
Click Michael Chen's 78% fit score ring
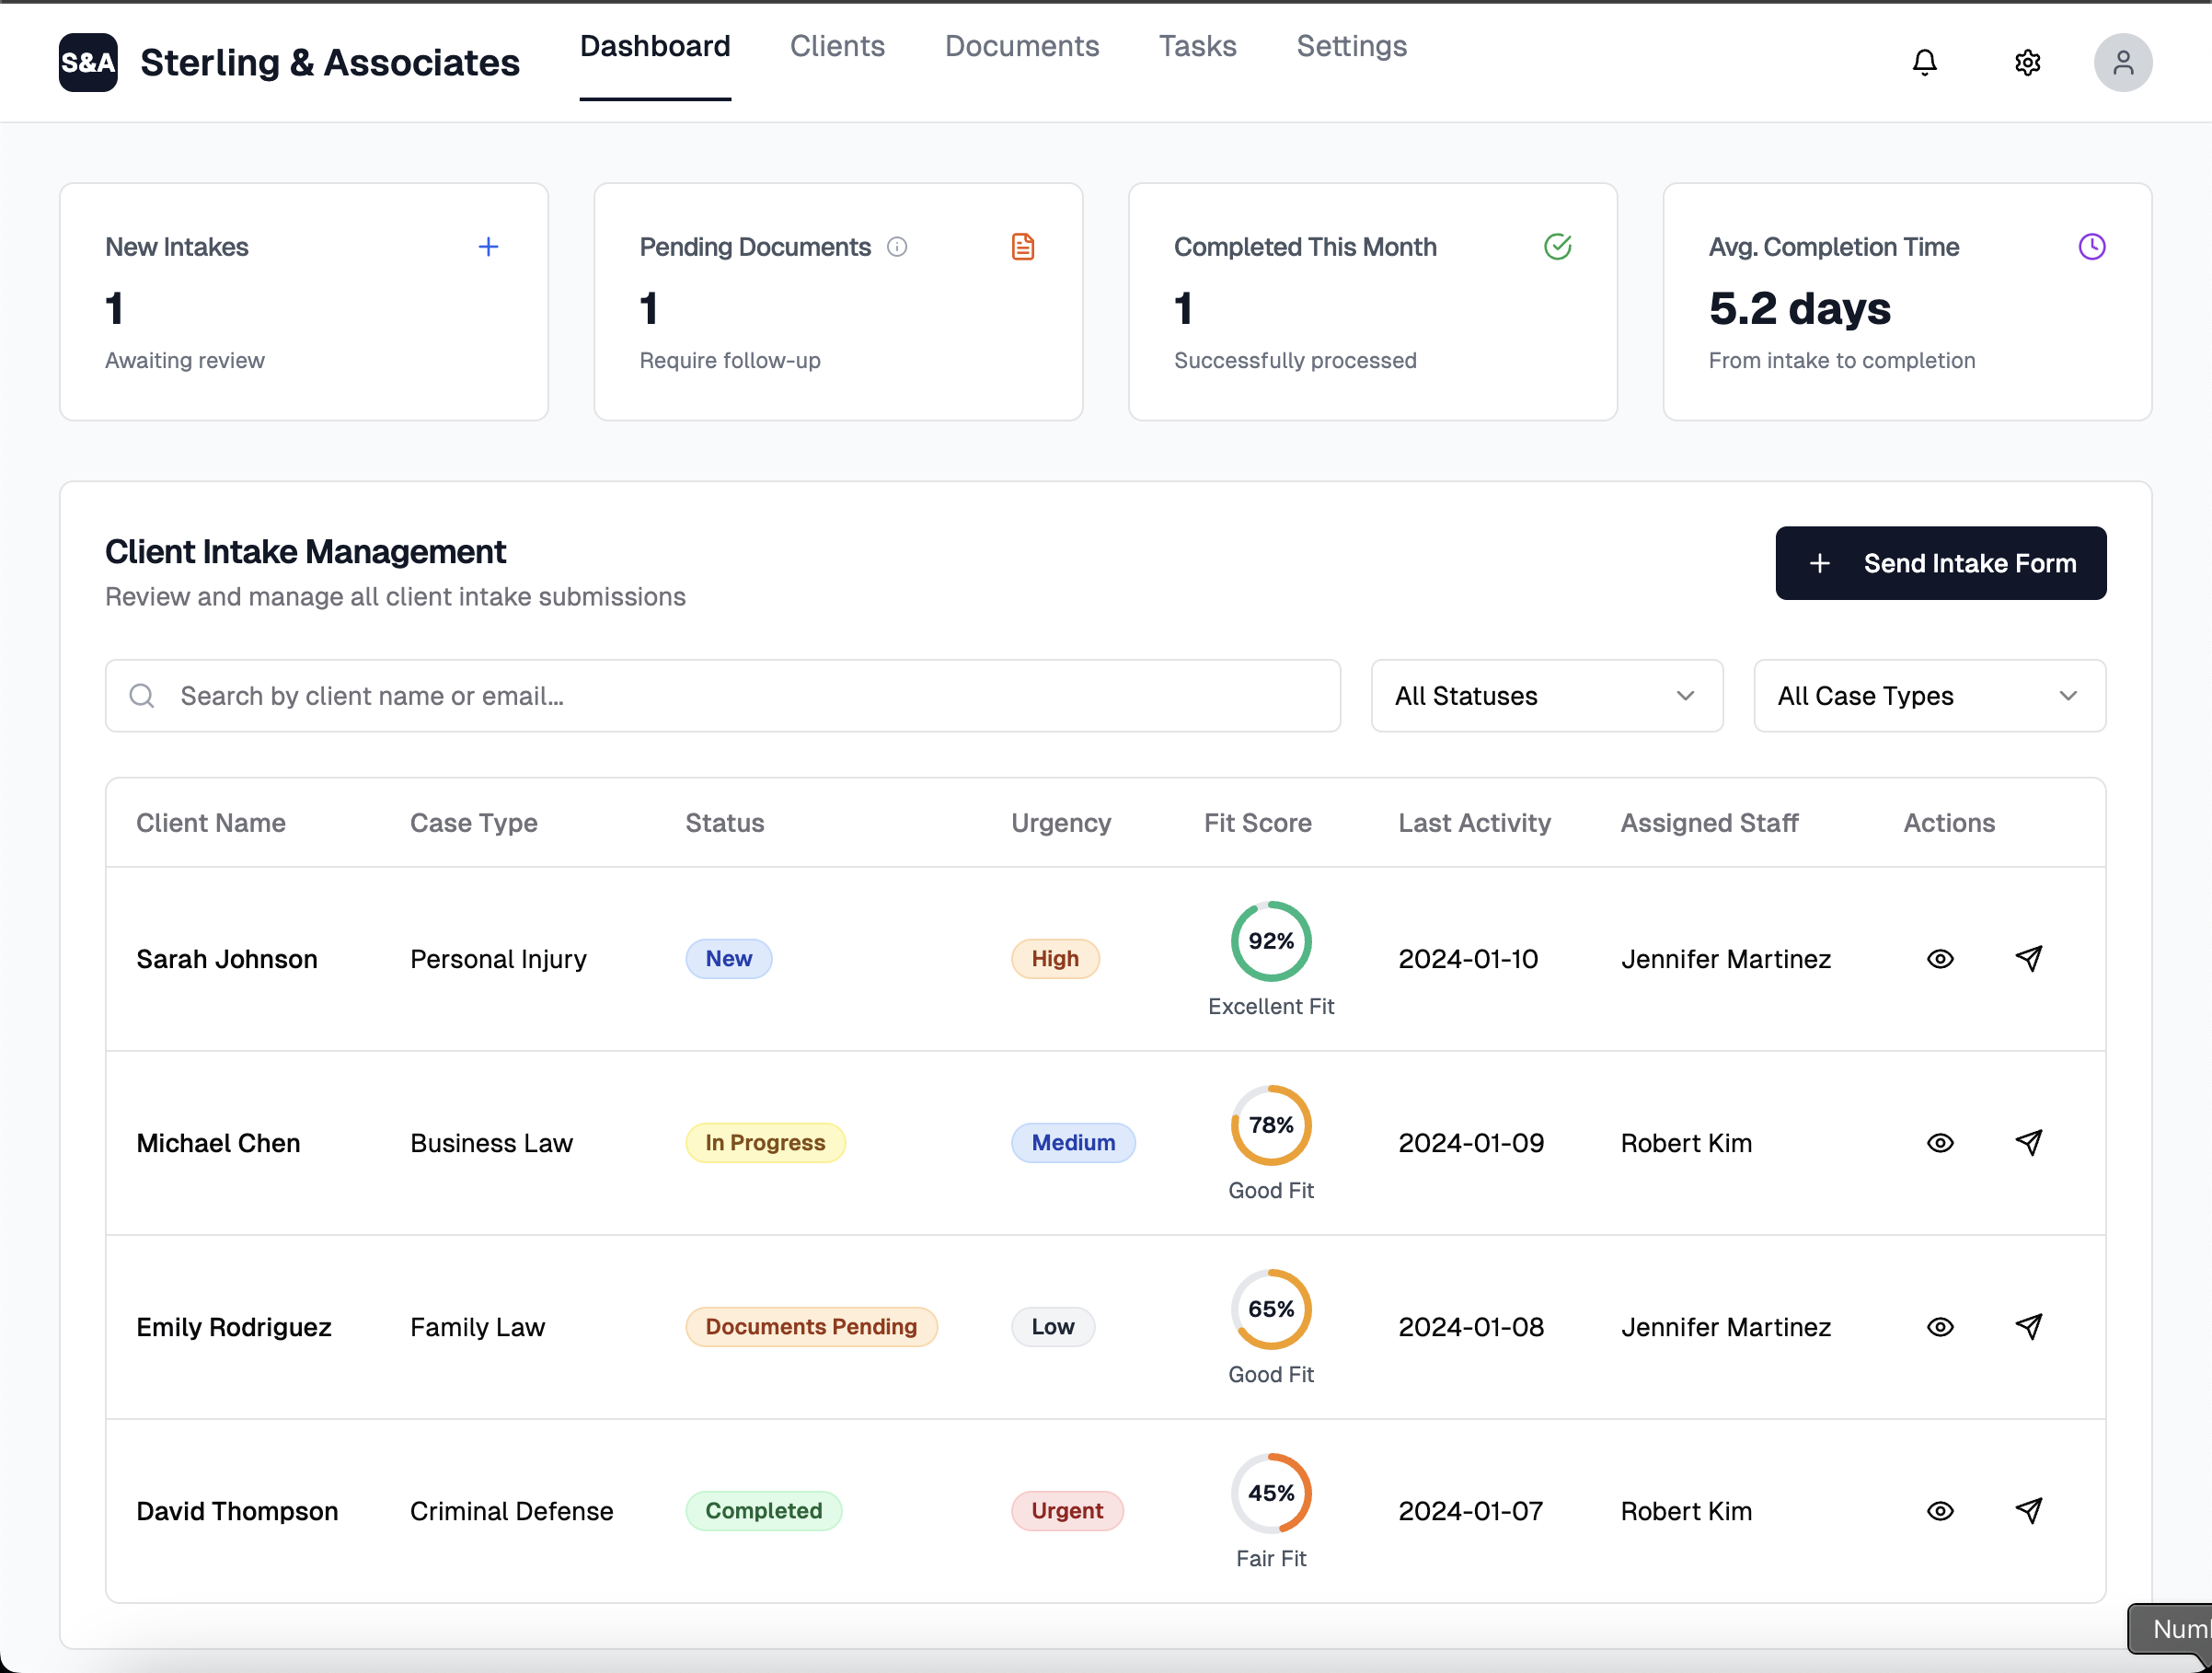point(1270,1126)
